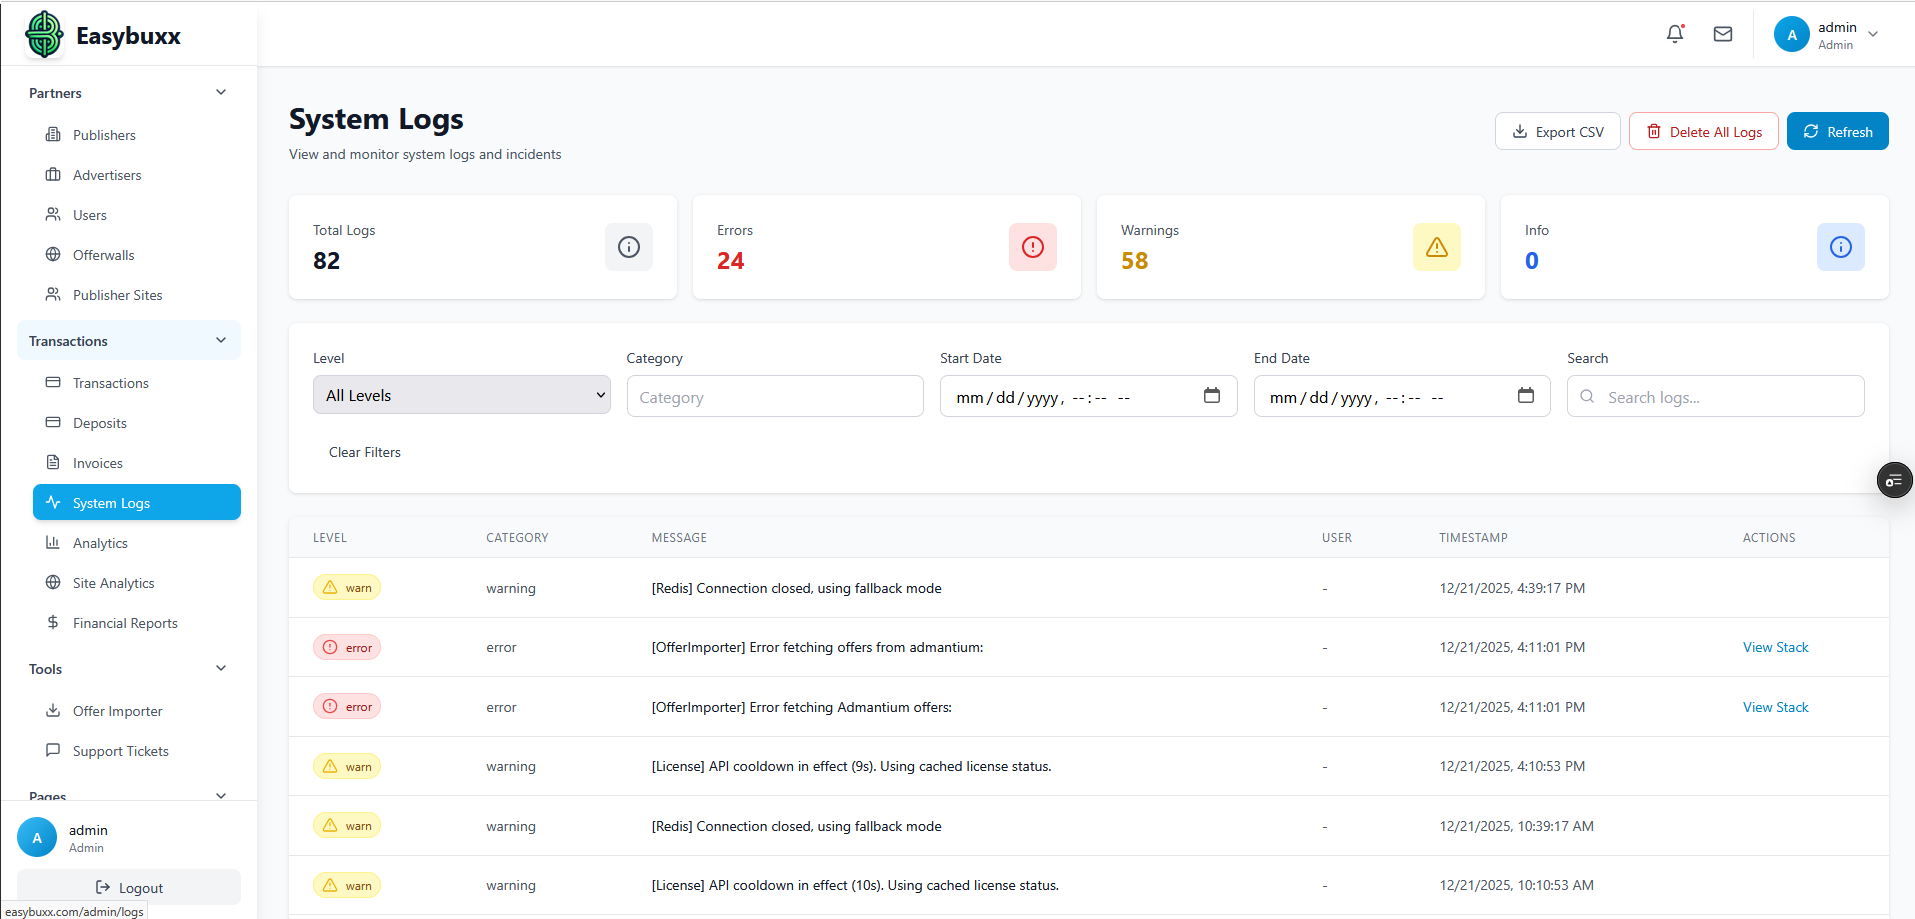
Task: Click the blue Info card icon
Action: (x=1840, y=247)
